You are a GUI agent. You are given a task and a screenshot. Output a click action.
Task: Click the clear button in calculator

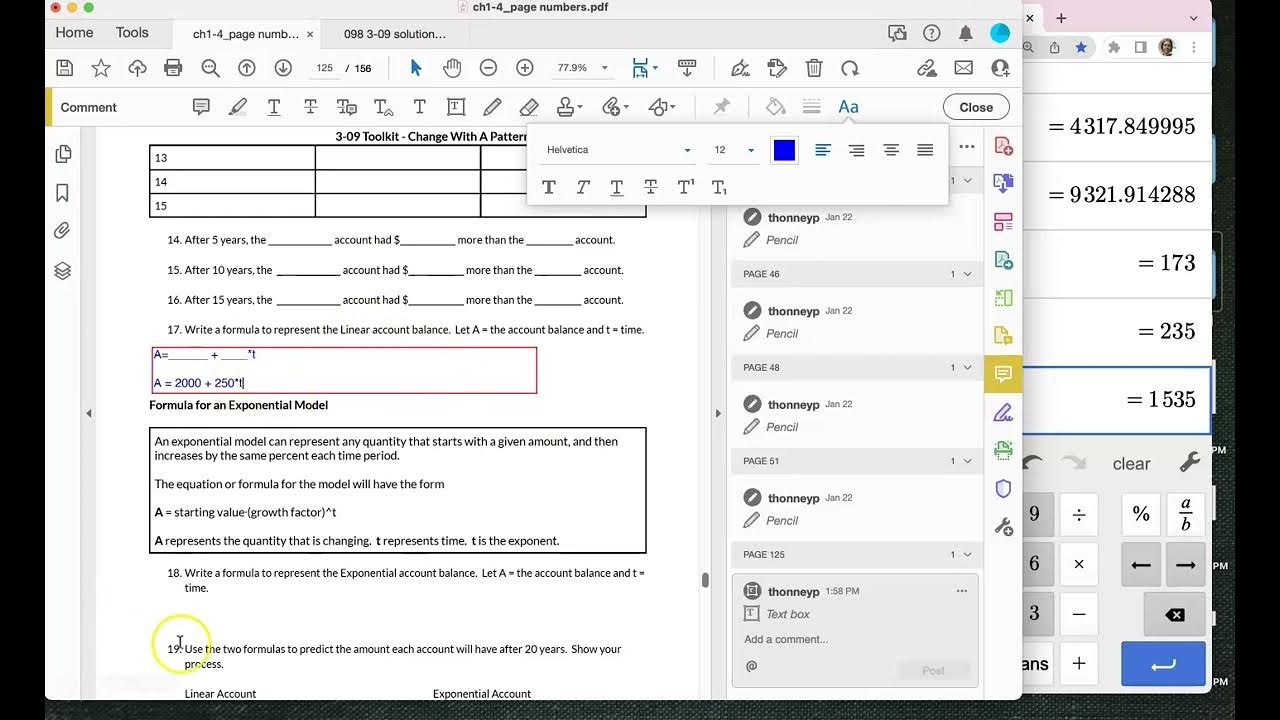1131,463
